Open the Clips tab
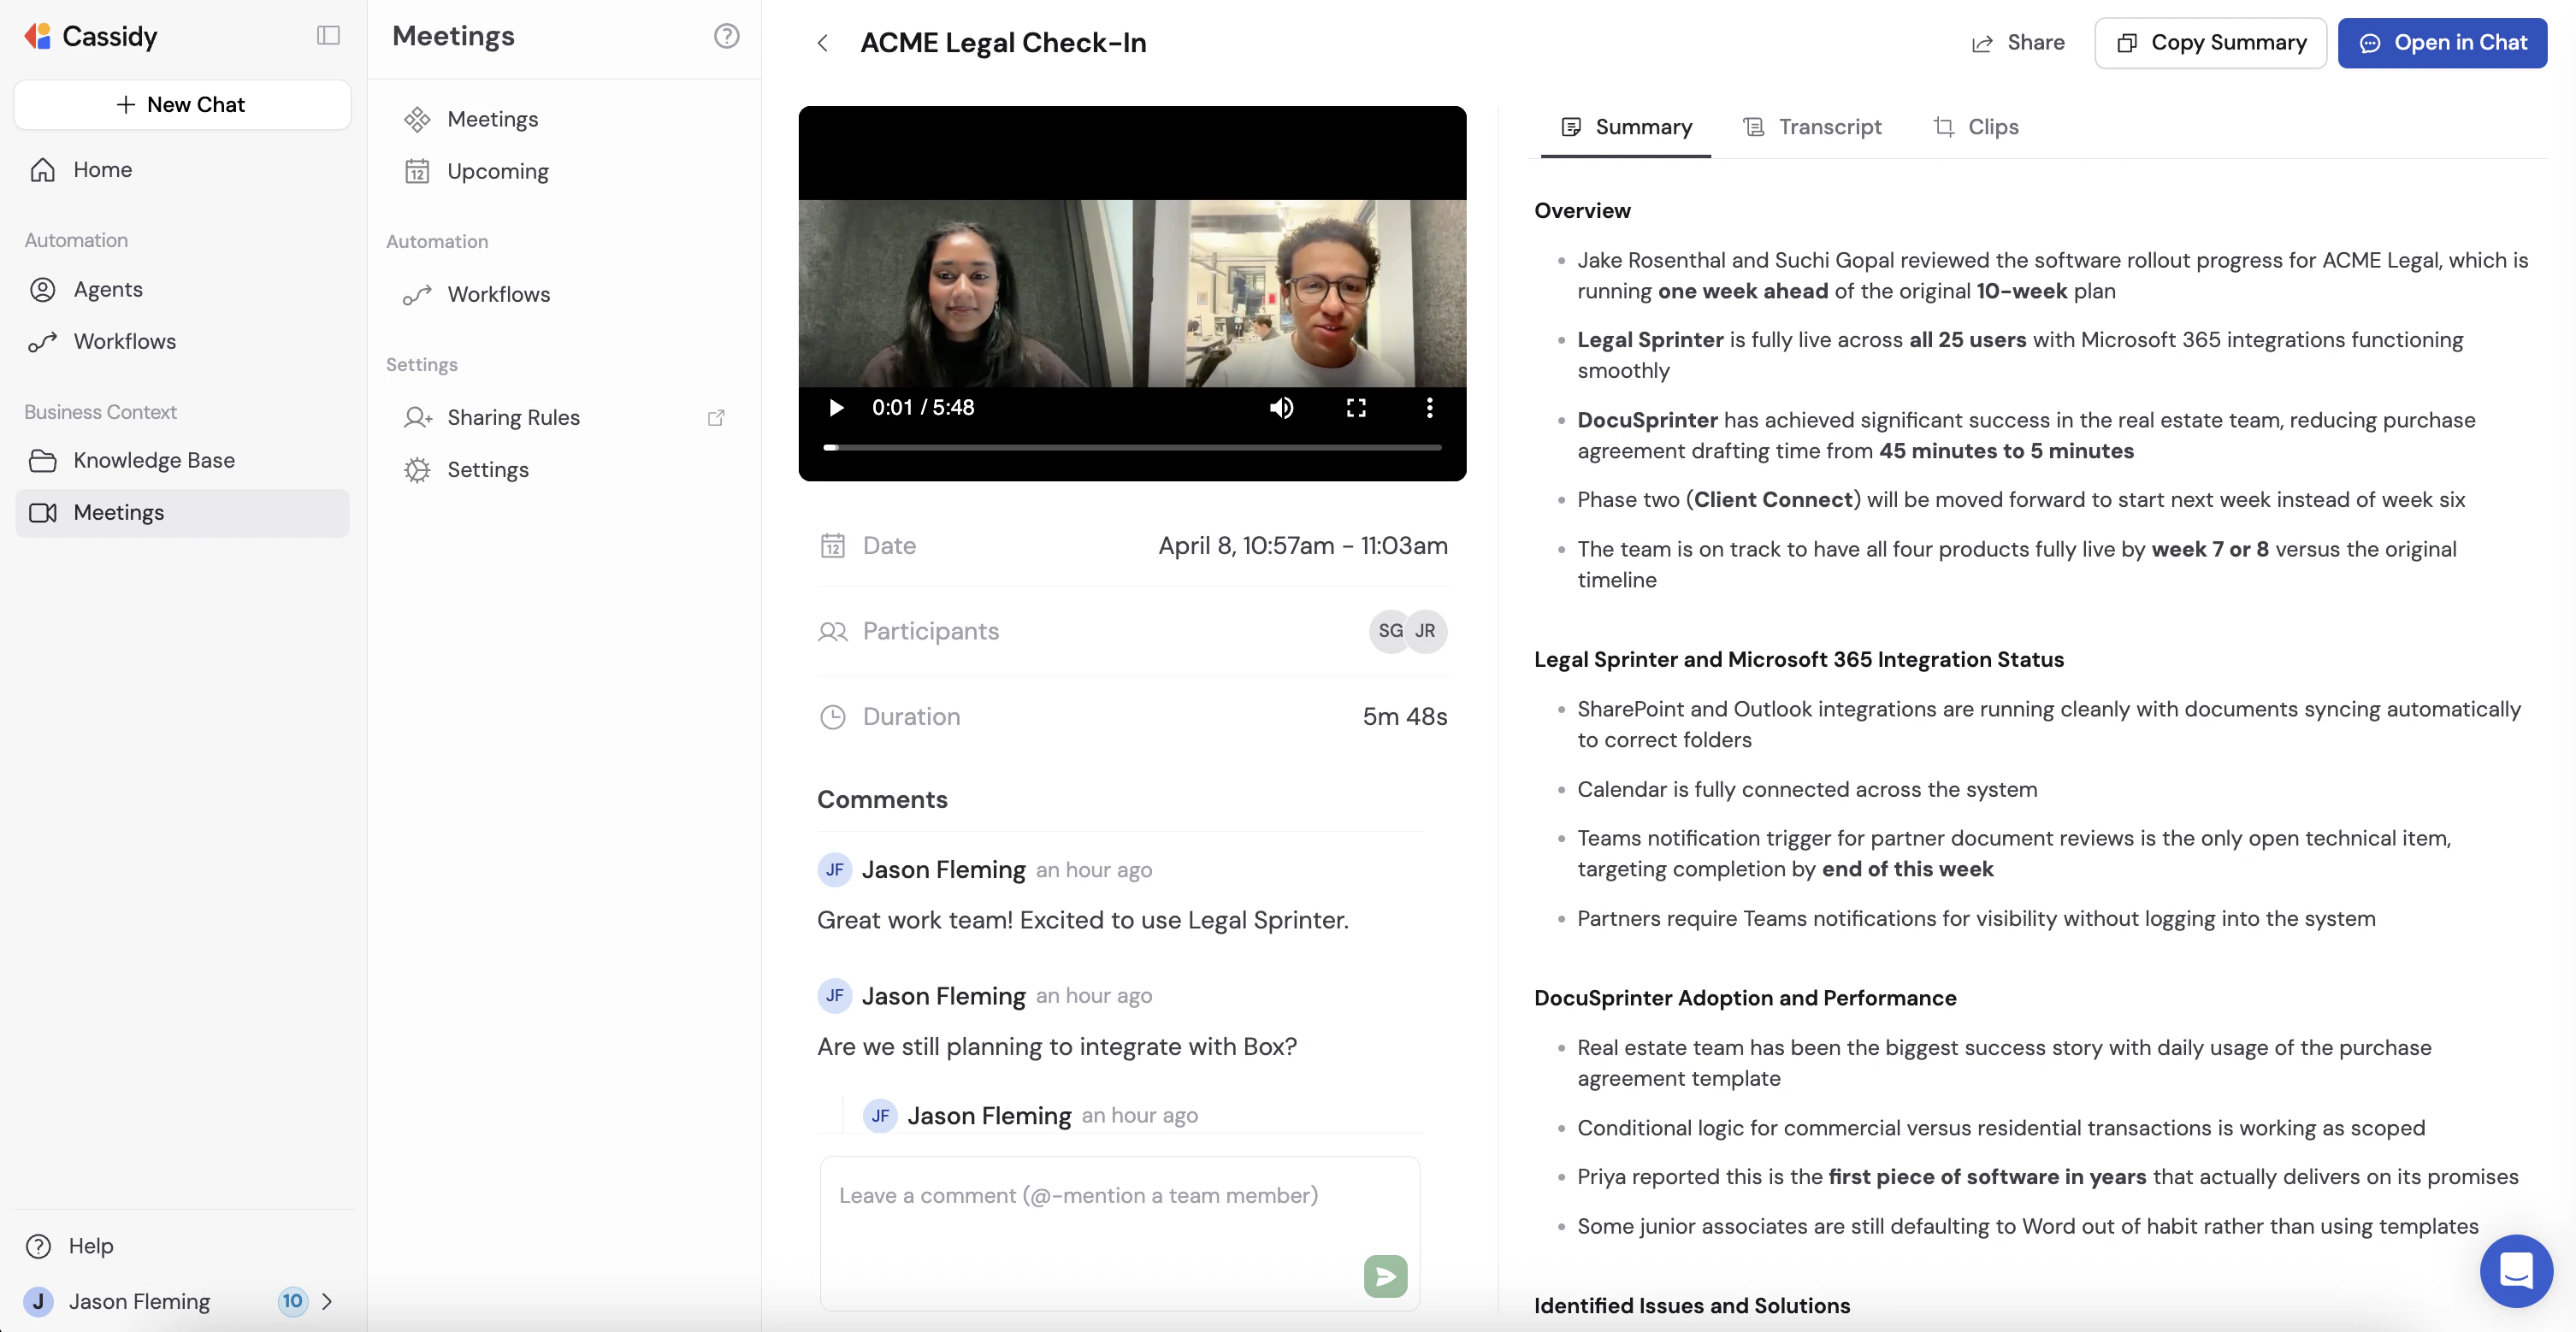The height and width of the screenshot is (1332, 2576). click(1976, 126)
